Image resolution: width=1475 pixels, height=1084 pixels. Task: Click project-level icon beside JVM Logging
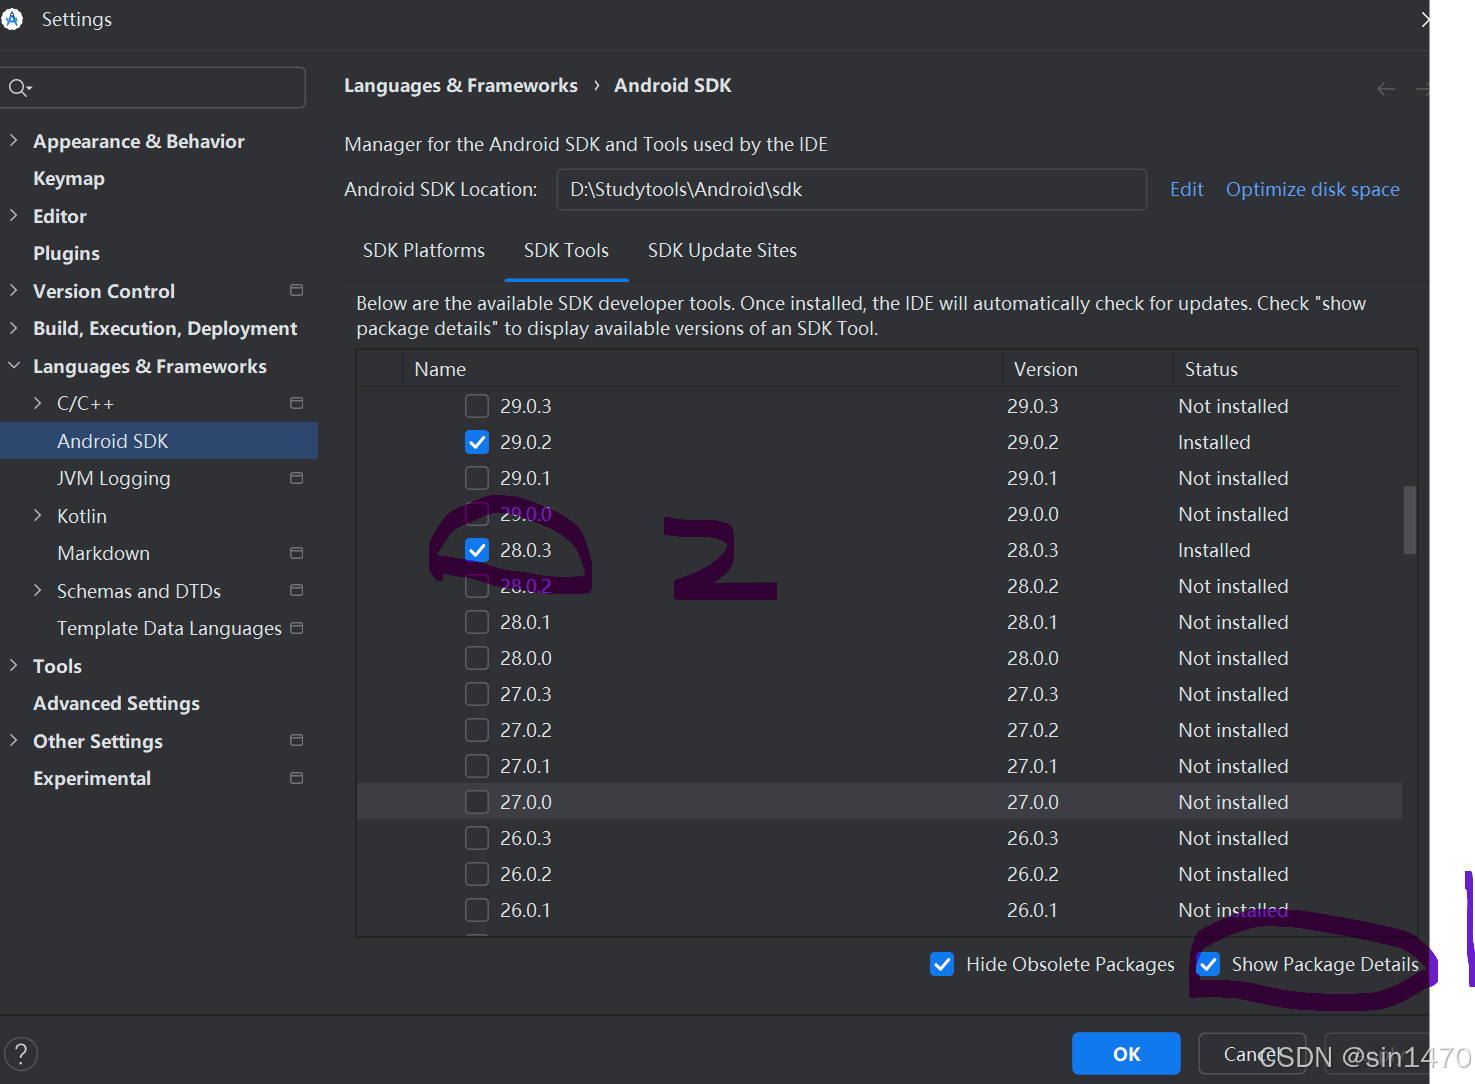296,478
